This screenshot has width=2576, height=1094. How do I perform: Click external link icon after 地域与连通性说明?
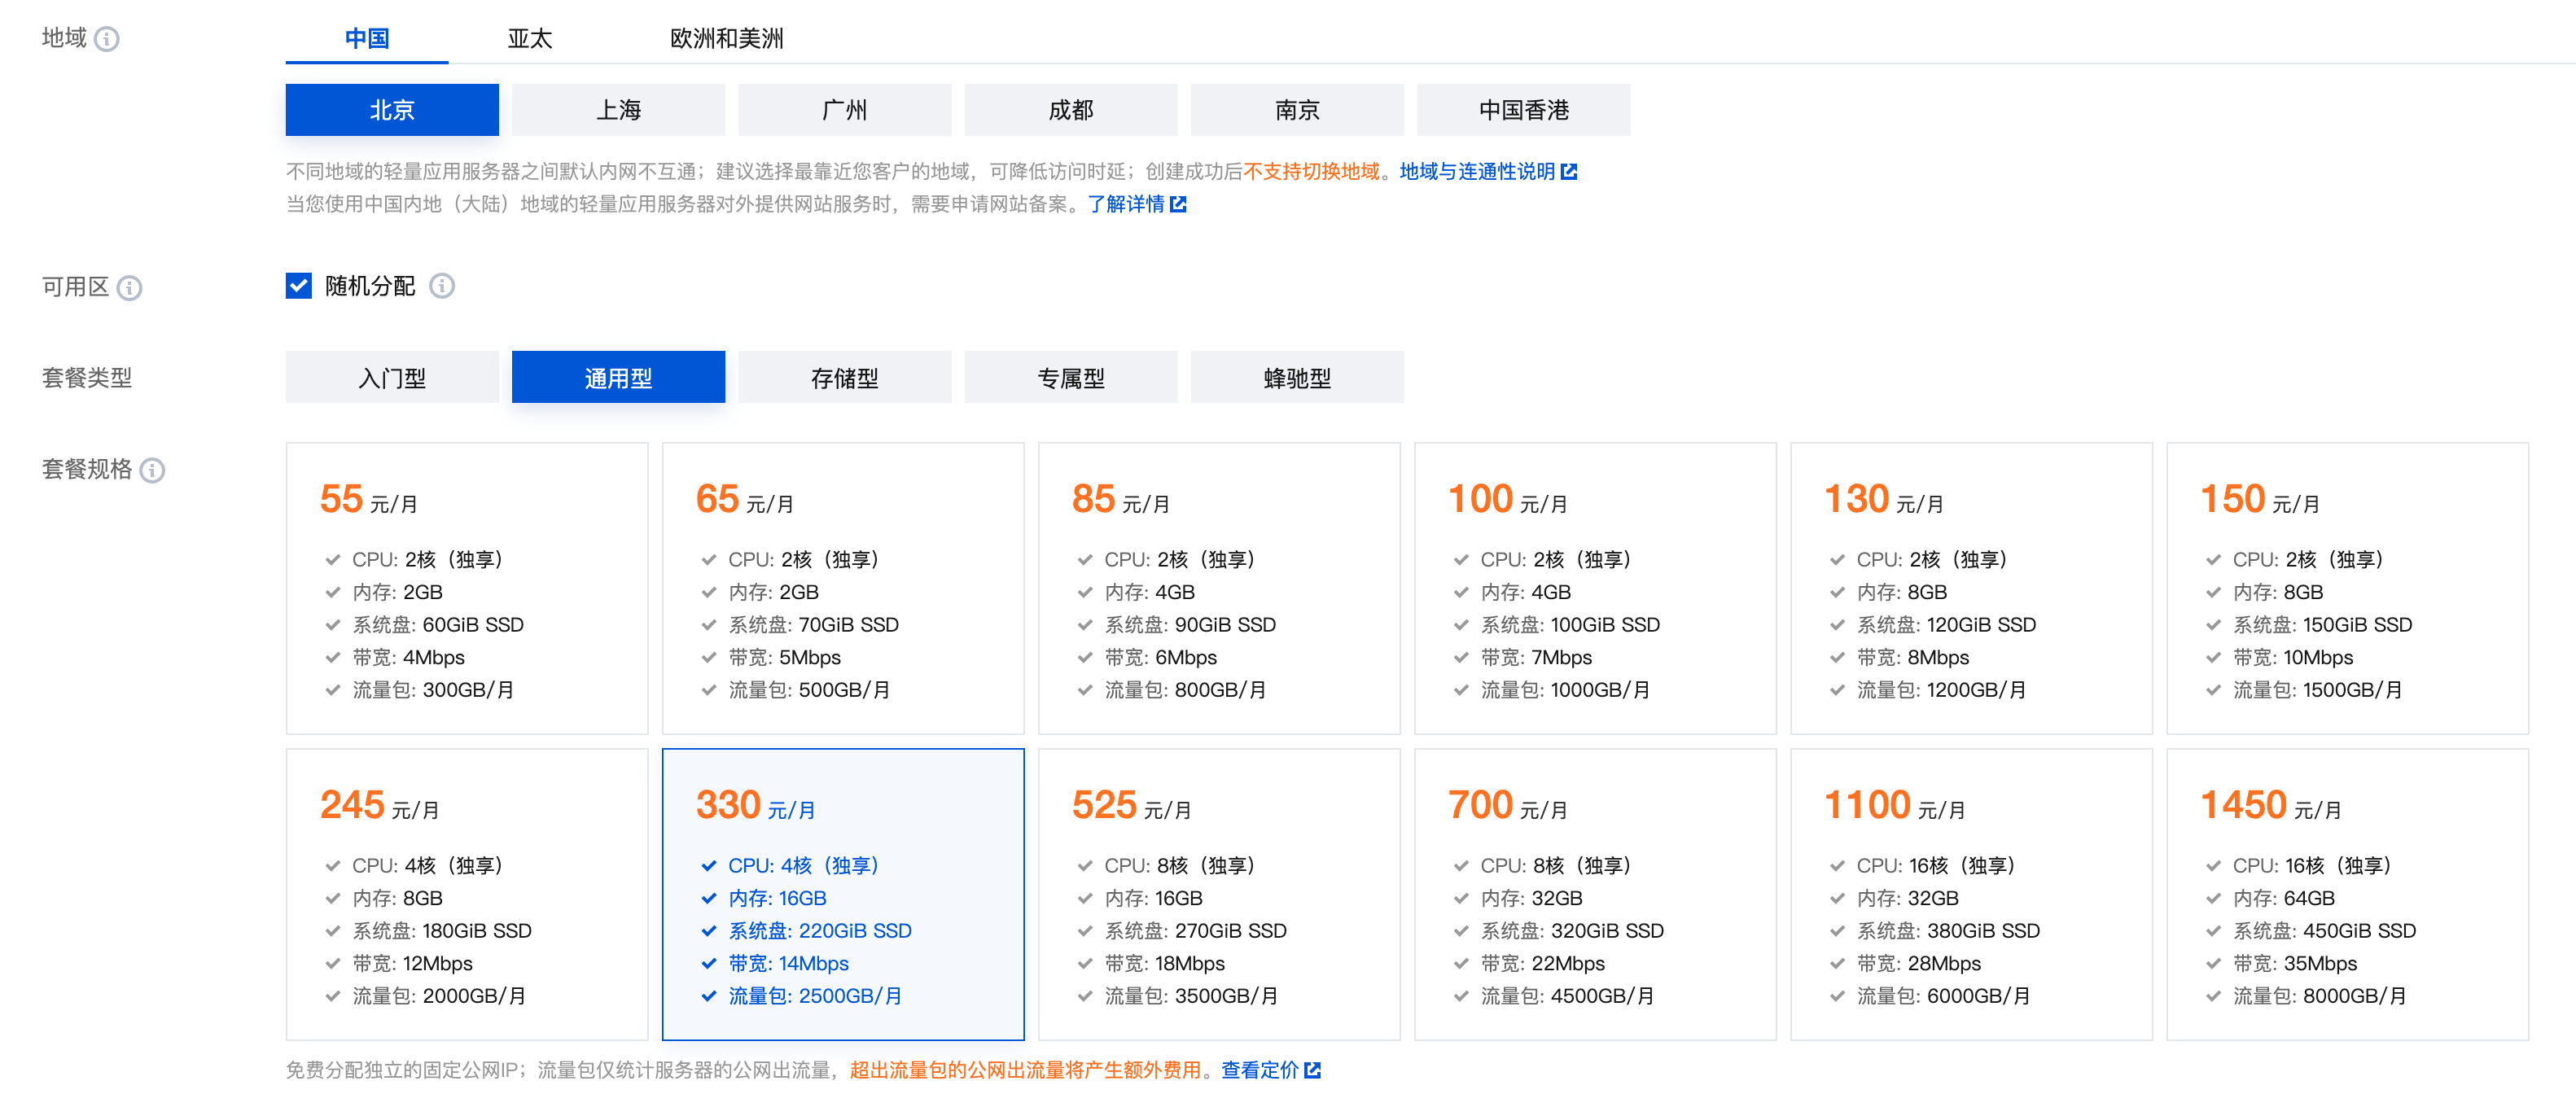[x=1569, y=172]
